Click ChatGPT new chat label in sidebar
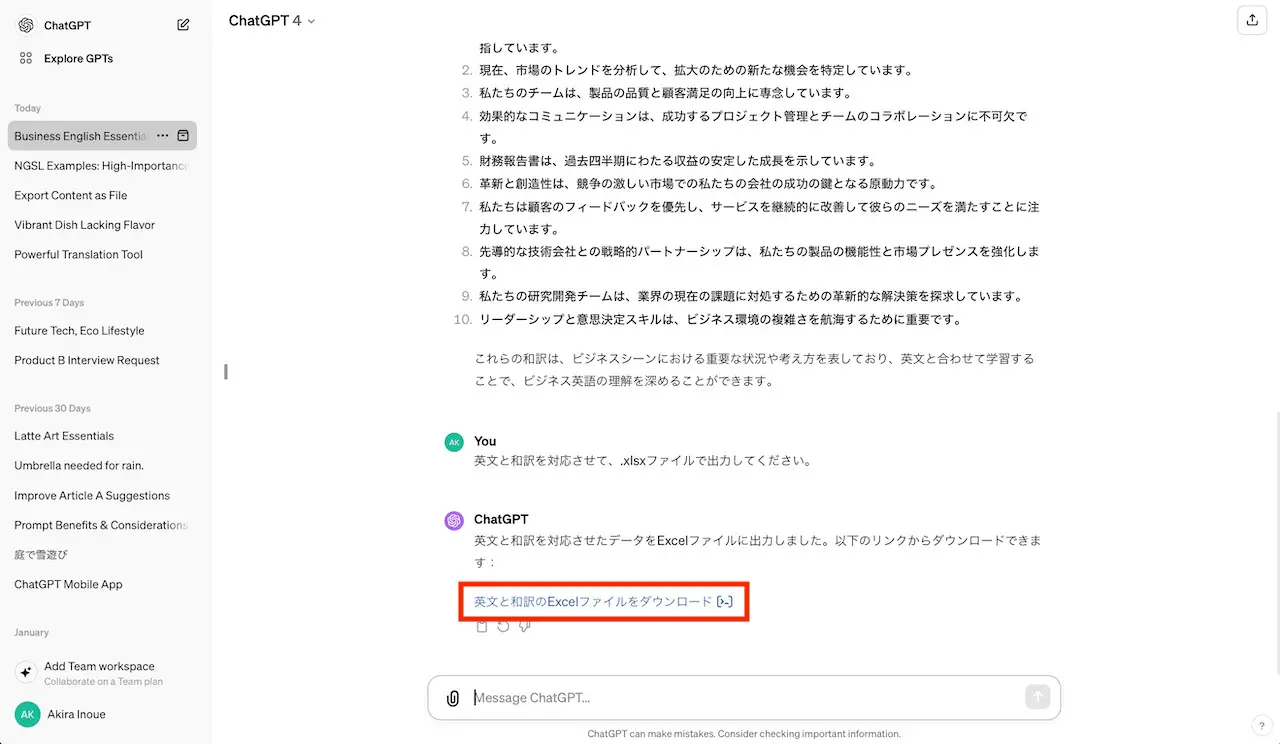Screen dimensions: 1280x744 point(67,25)
